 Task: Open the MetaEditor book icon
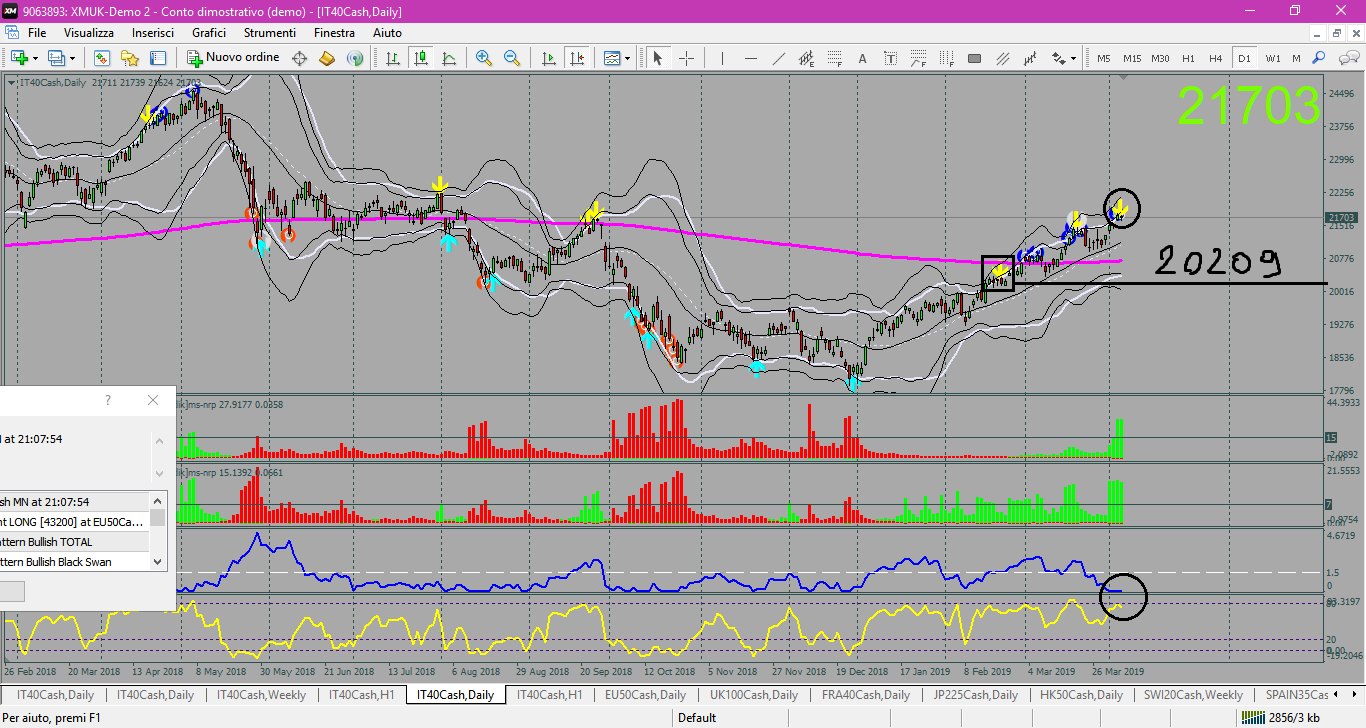point(326,58)
